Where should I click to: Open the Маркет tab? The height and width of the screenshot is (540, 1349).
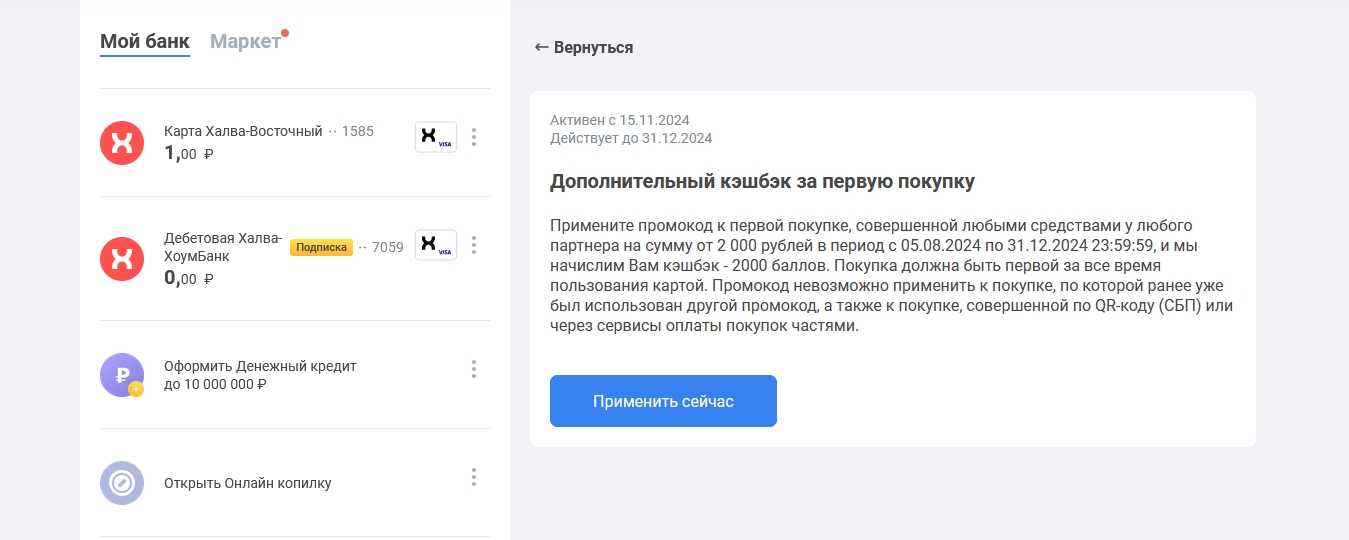245,42
